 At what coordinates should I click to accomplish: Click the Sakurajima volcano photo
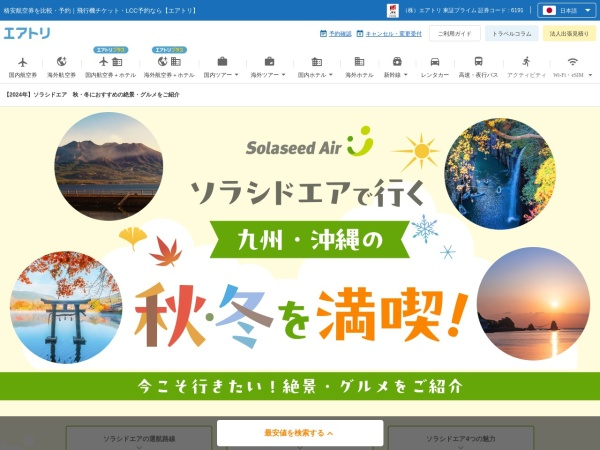click(109, 166)
